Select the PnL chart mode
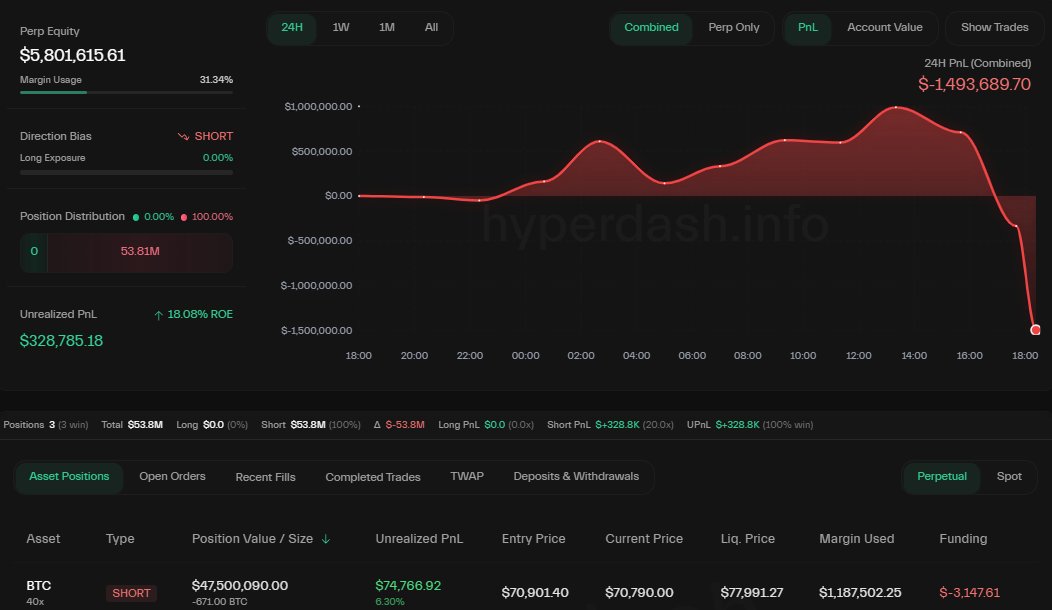This screenshot has width=1052, height=610. point(807,28)
